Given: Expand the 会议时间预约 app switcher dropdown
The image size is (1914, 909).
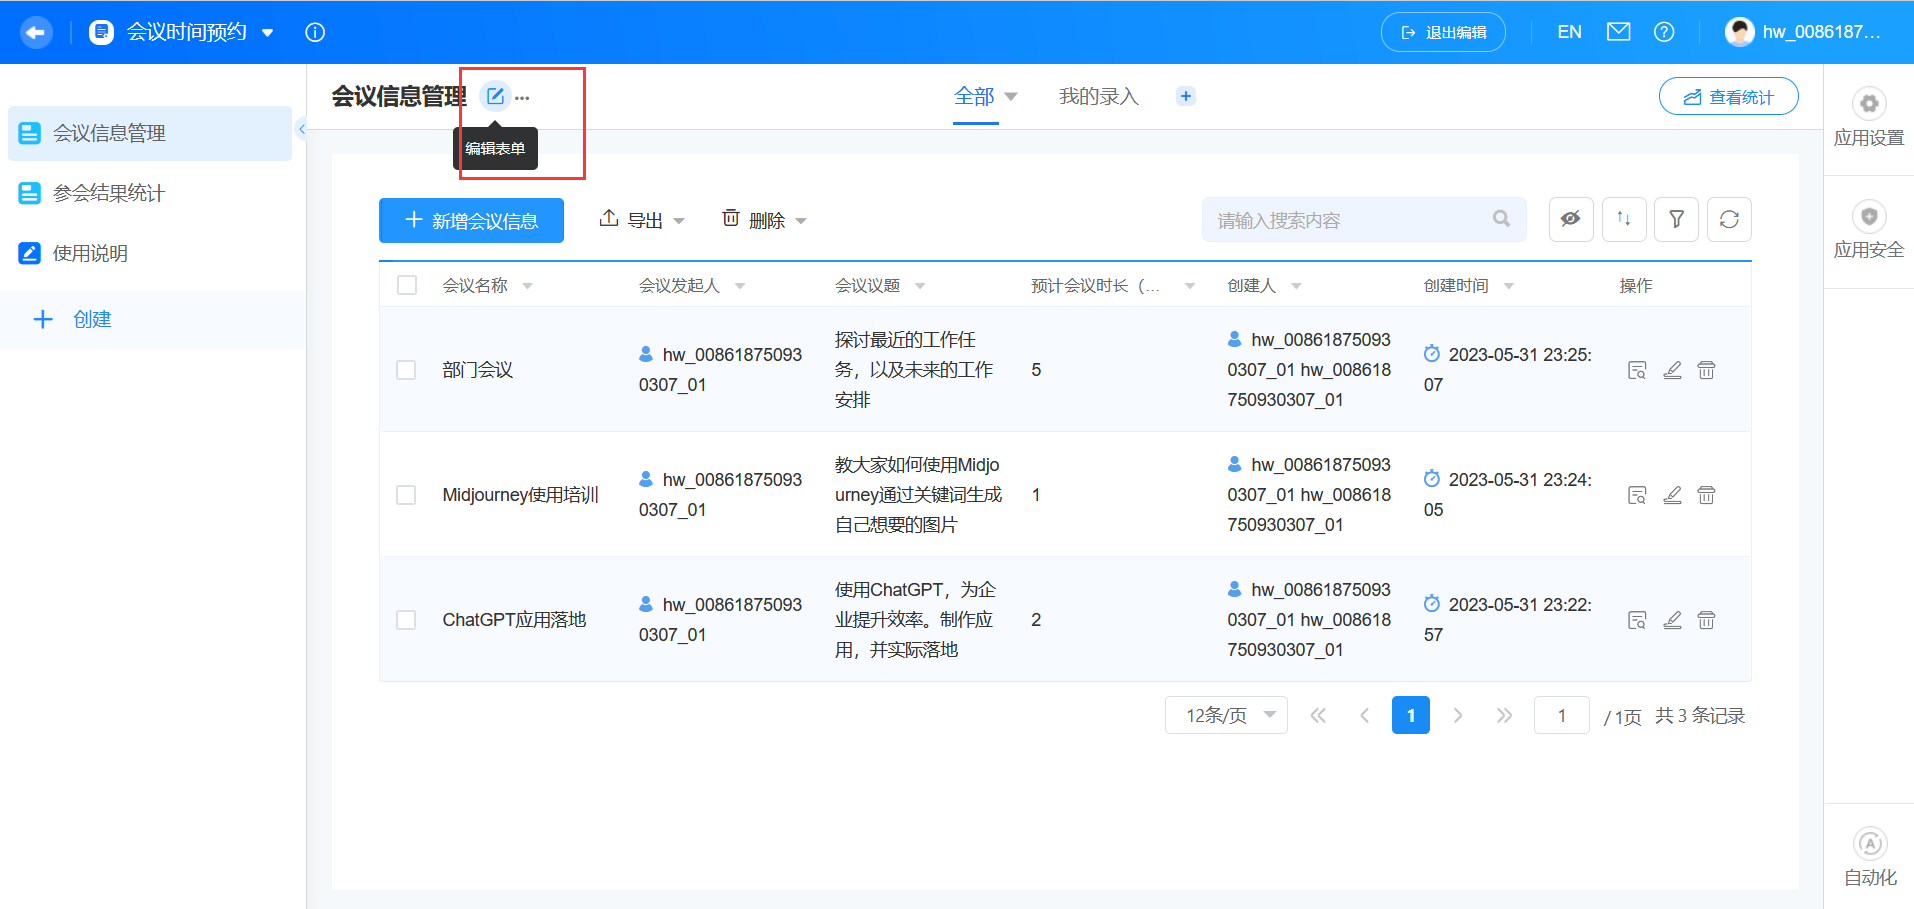Looking at the screenshot, I should tap(267, 32).
